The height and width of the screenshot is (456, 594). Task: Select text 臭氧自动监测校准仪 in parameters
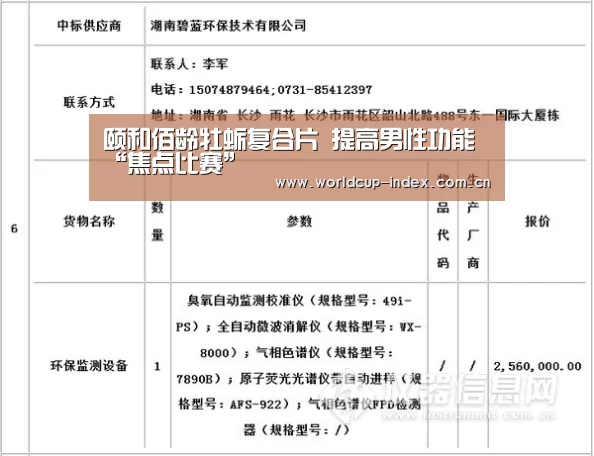pyautogui.click(x=245, y=301)
